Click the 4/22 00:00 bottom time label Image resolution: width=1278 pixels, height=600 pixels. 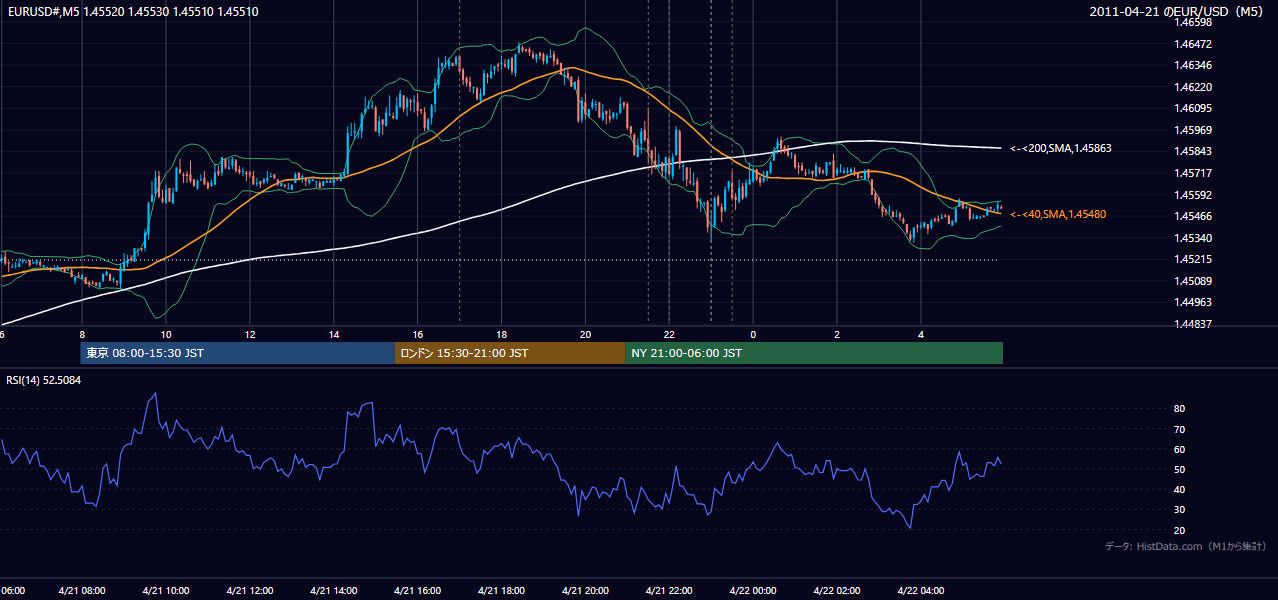pyautogui.click(x=754, y=590)
